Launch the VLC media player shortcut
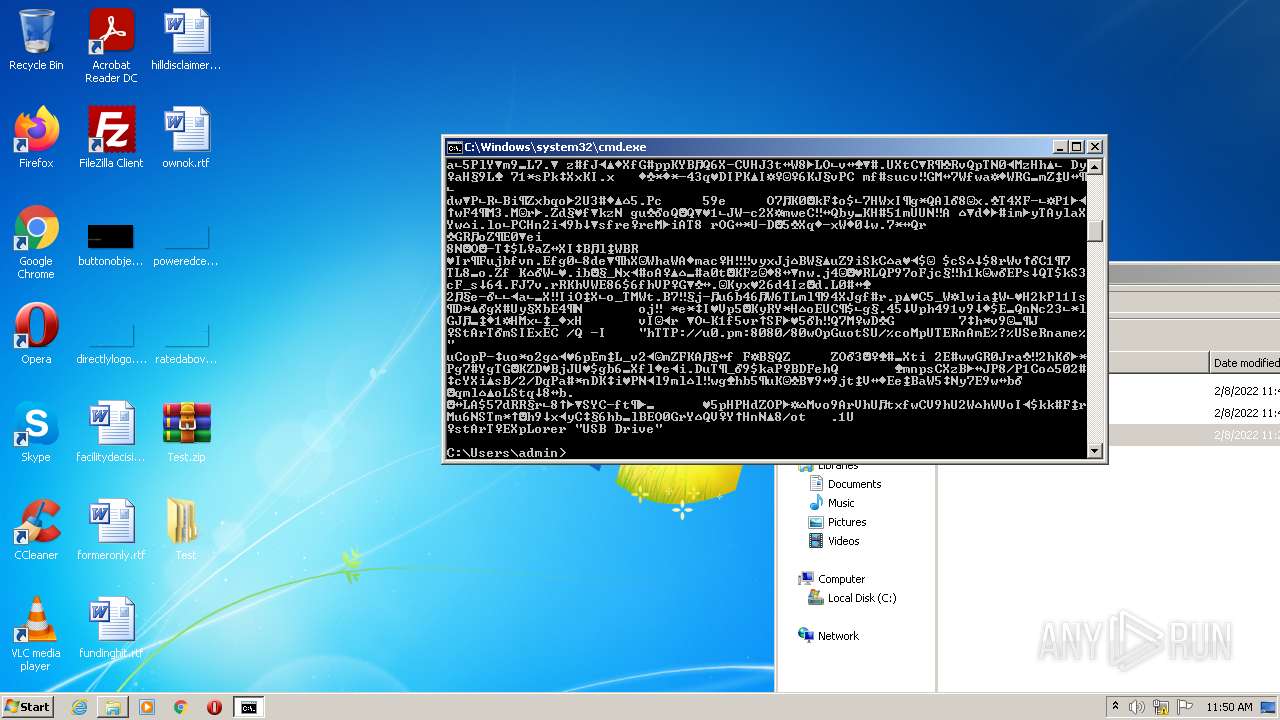 (36, 635)
